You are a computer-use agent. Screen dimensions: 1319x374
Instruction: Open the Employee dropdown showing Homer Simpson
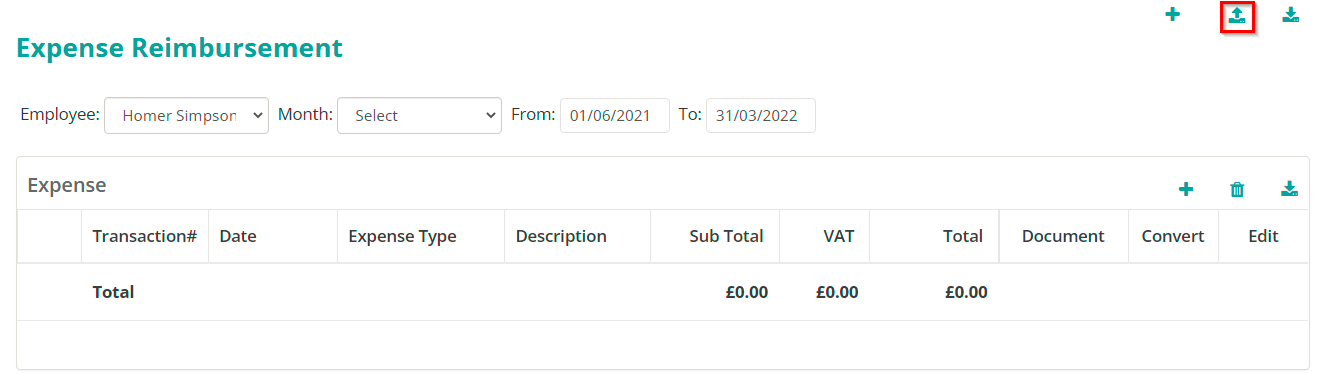(186, 115)
